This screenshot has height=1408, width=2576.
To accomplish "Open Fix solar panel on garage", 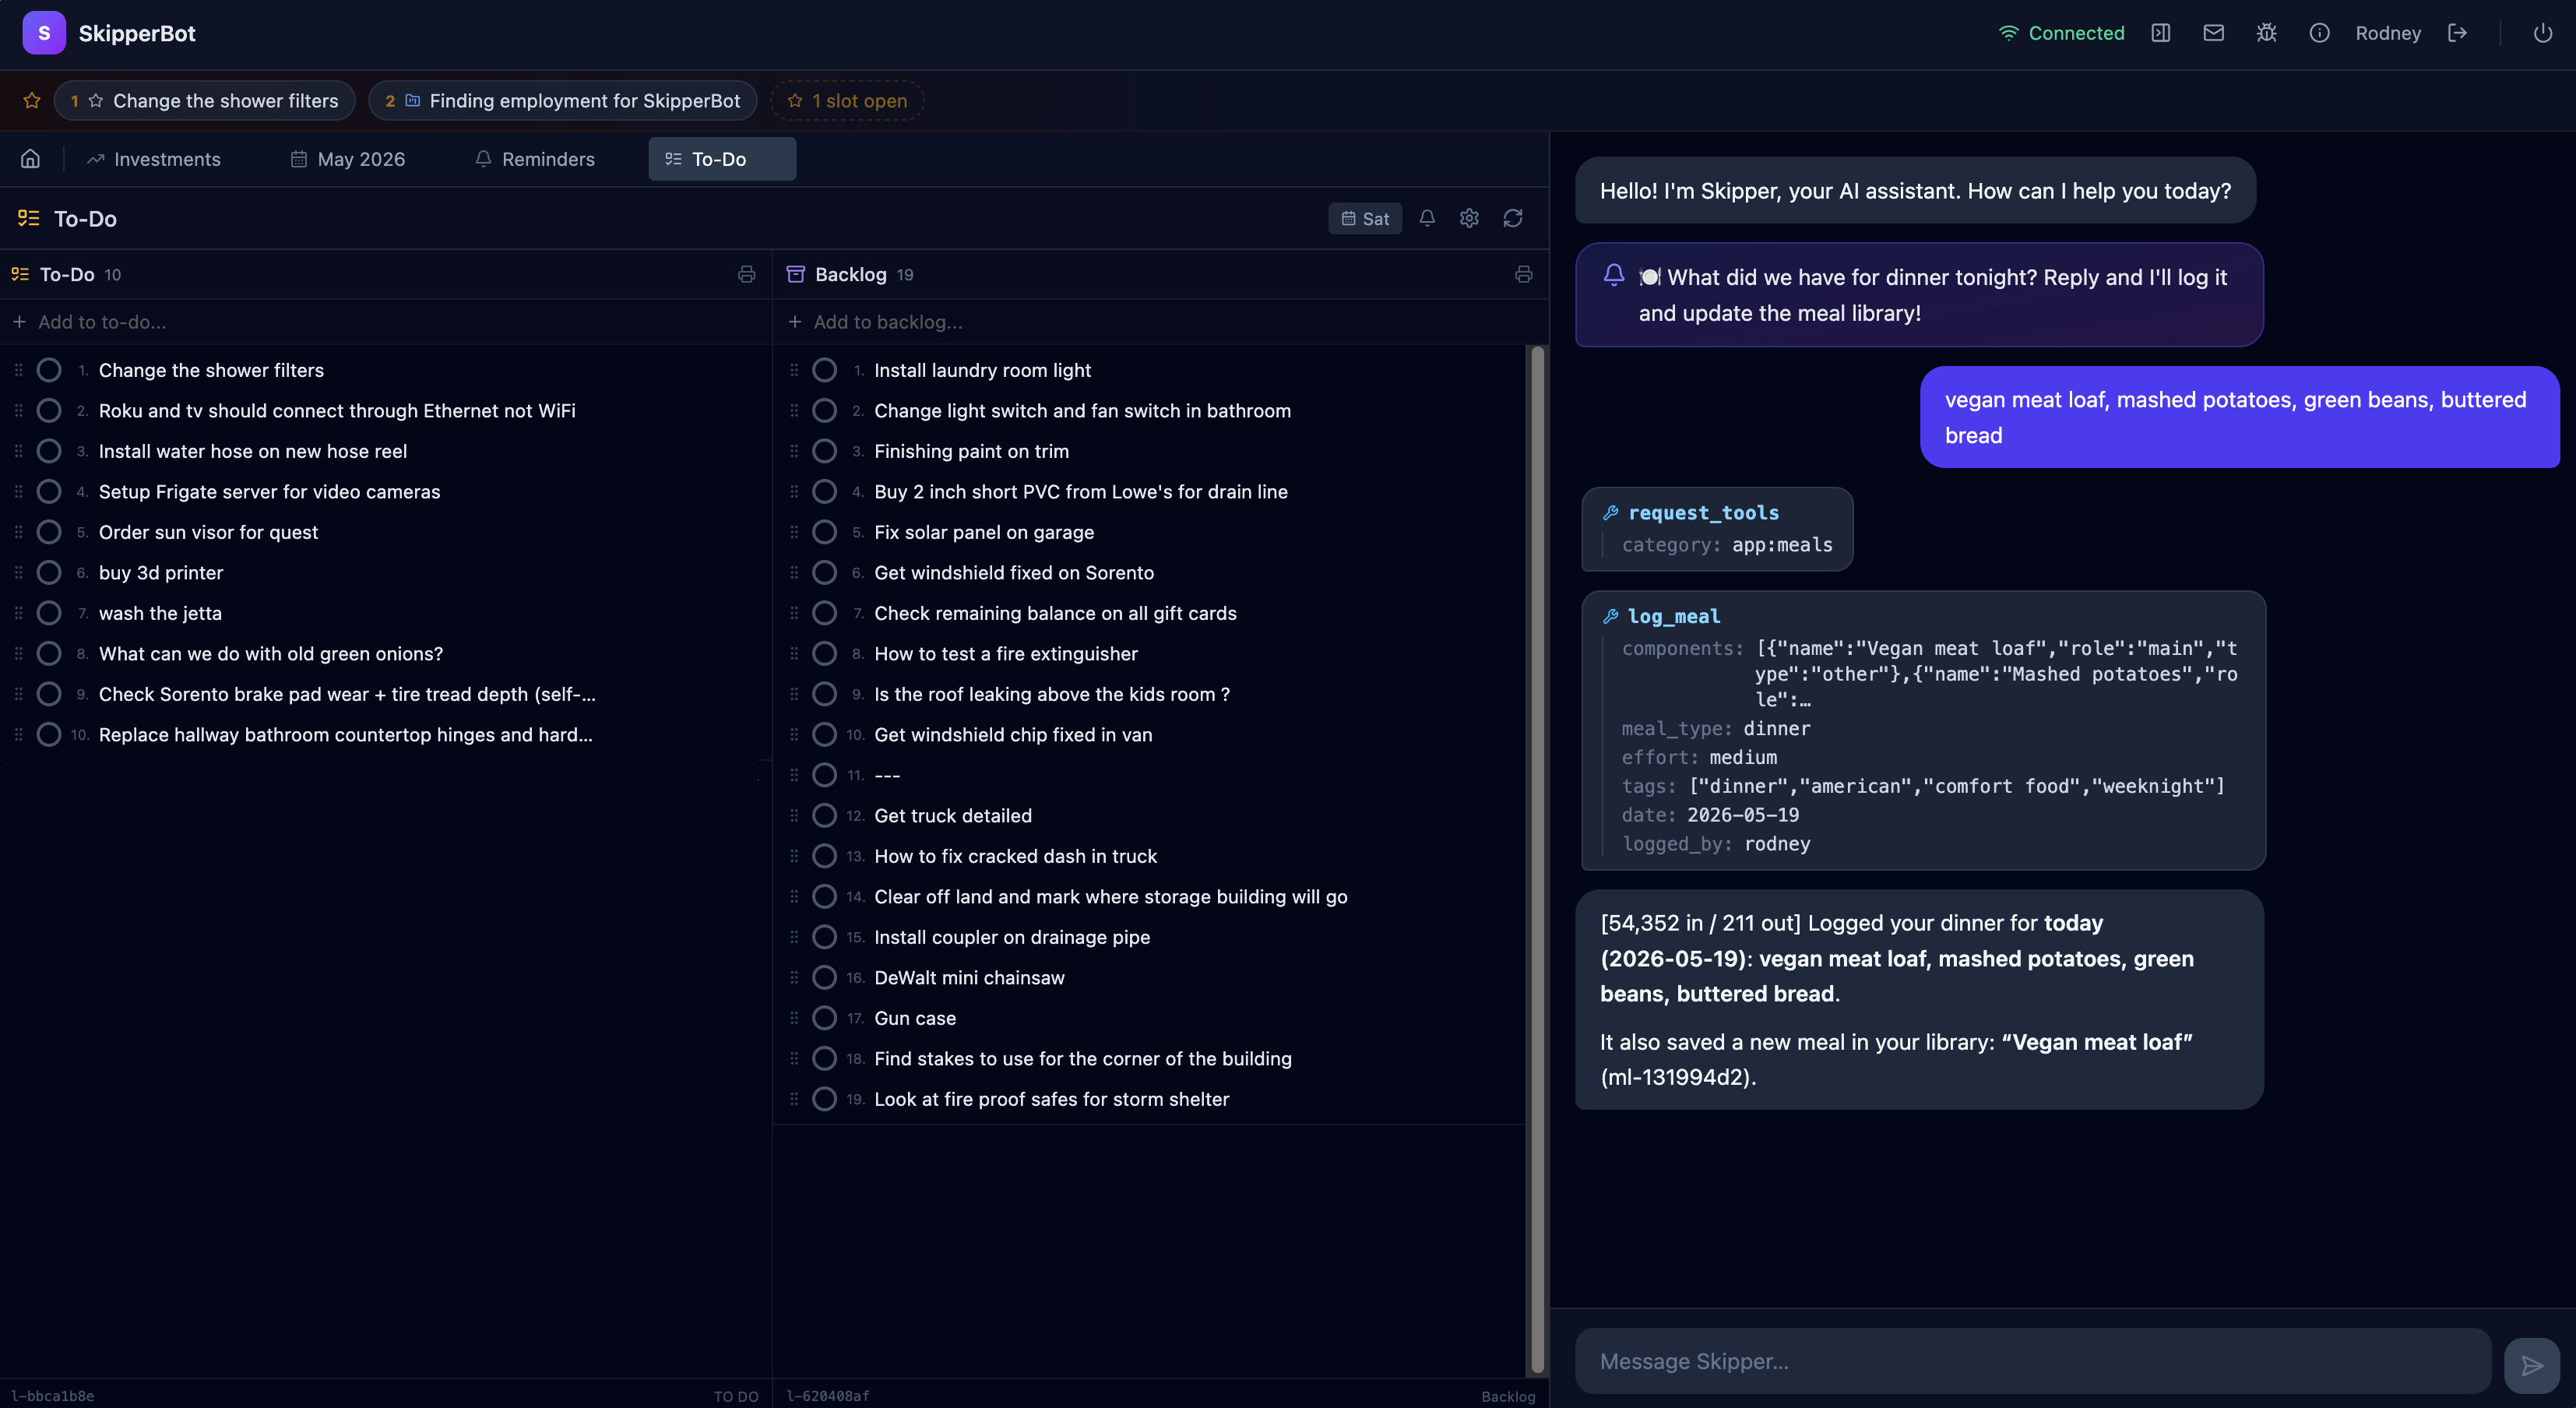I will [984, 532].
